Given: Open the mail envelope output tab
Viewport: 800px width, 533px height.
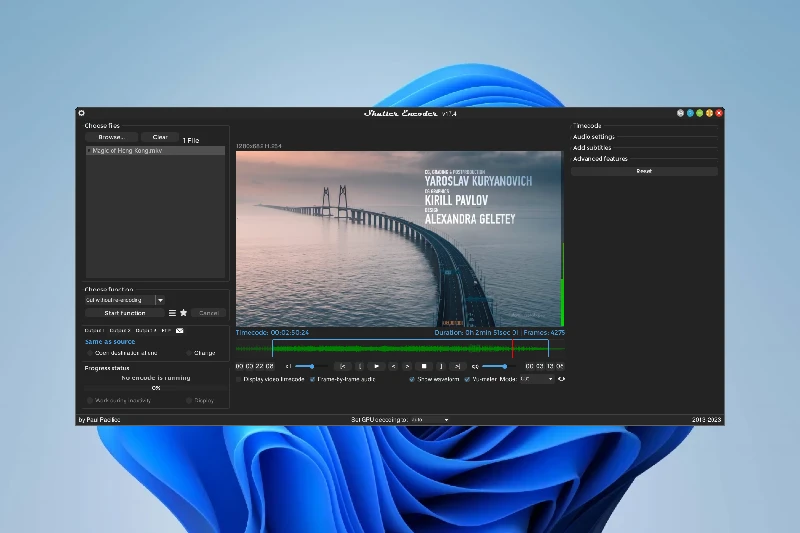Looking at the screenshot, I should point(180,331).
